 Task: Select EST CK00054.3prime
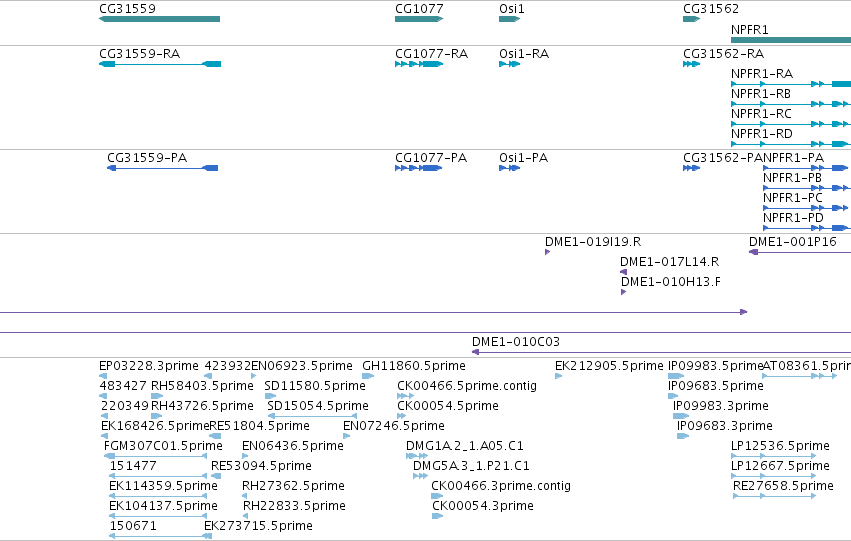438,517
